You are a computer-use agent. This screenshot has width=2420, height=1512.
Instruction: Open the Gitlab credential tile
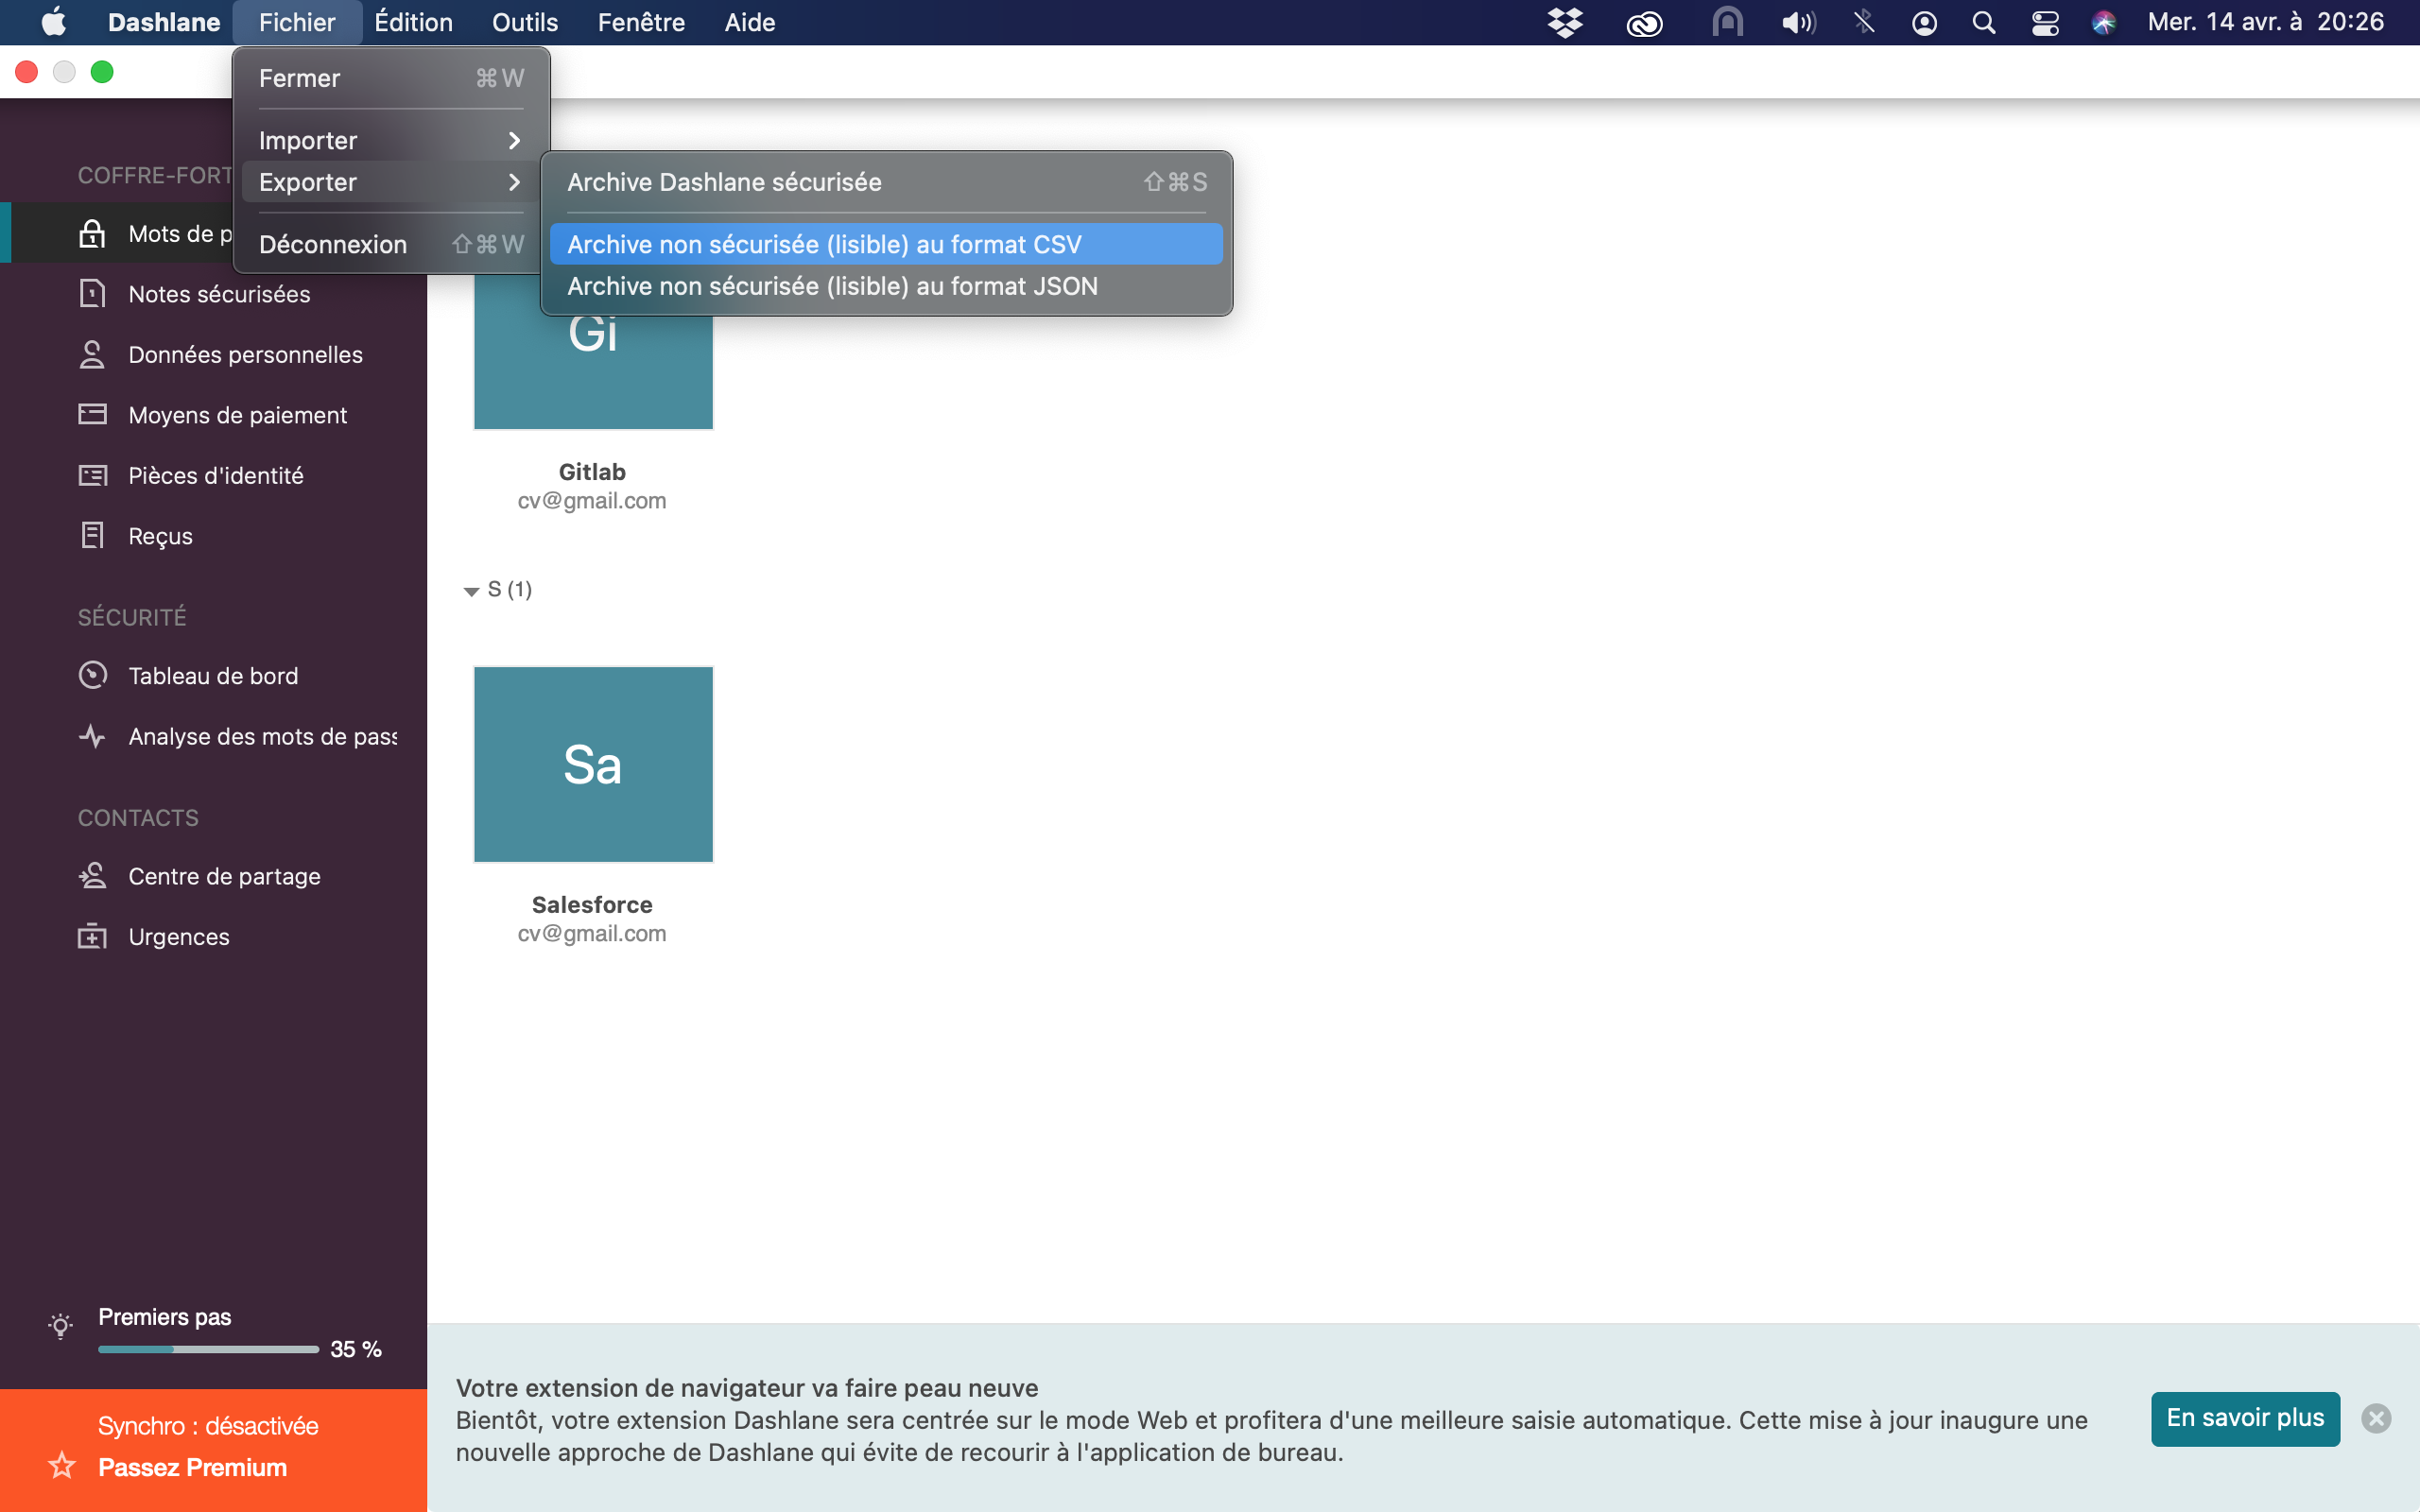pyautogui.click(x=593, y=350)
